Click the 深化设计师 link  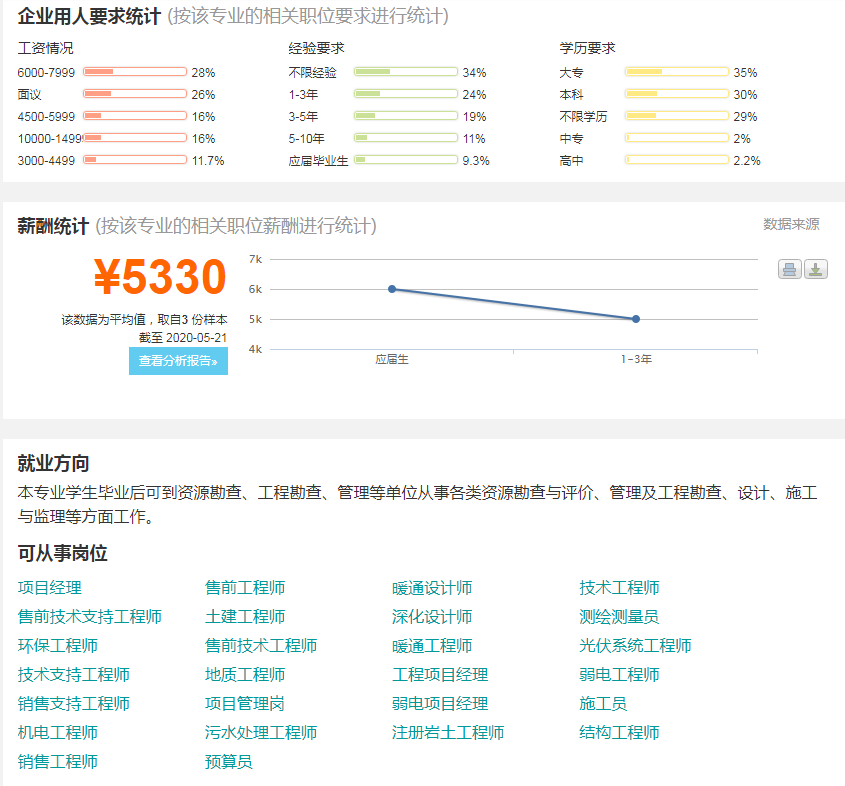click(x=432, y=617)
